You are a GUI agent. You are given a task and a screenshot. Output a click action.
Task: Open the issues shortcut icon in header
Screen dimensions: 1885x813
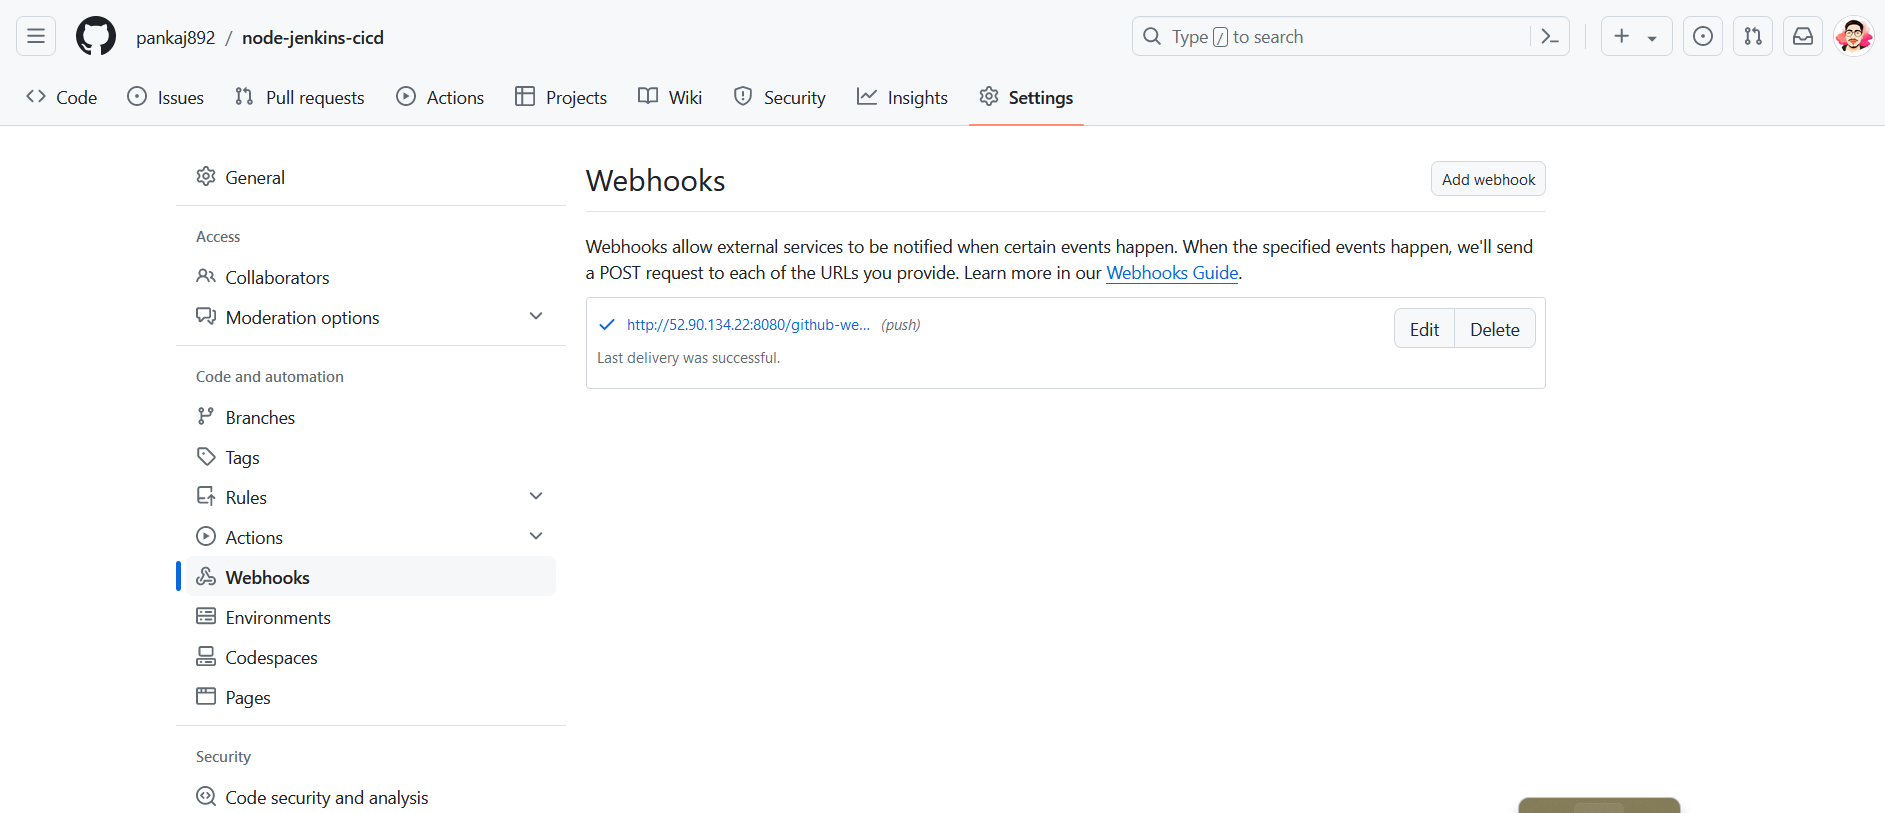[1703, 37]
